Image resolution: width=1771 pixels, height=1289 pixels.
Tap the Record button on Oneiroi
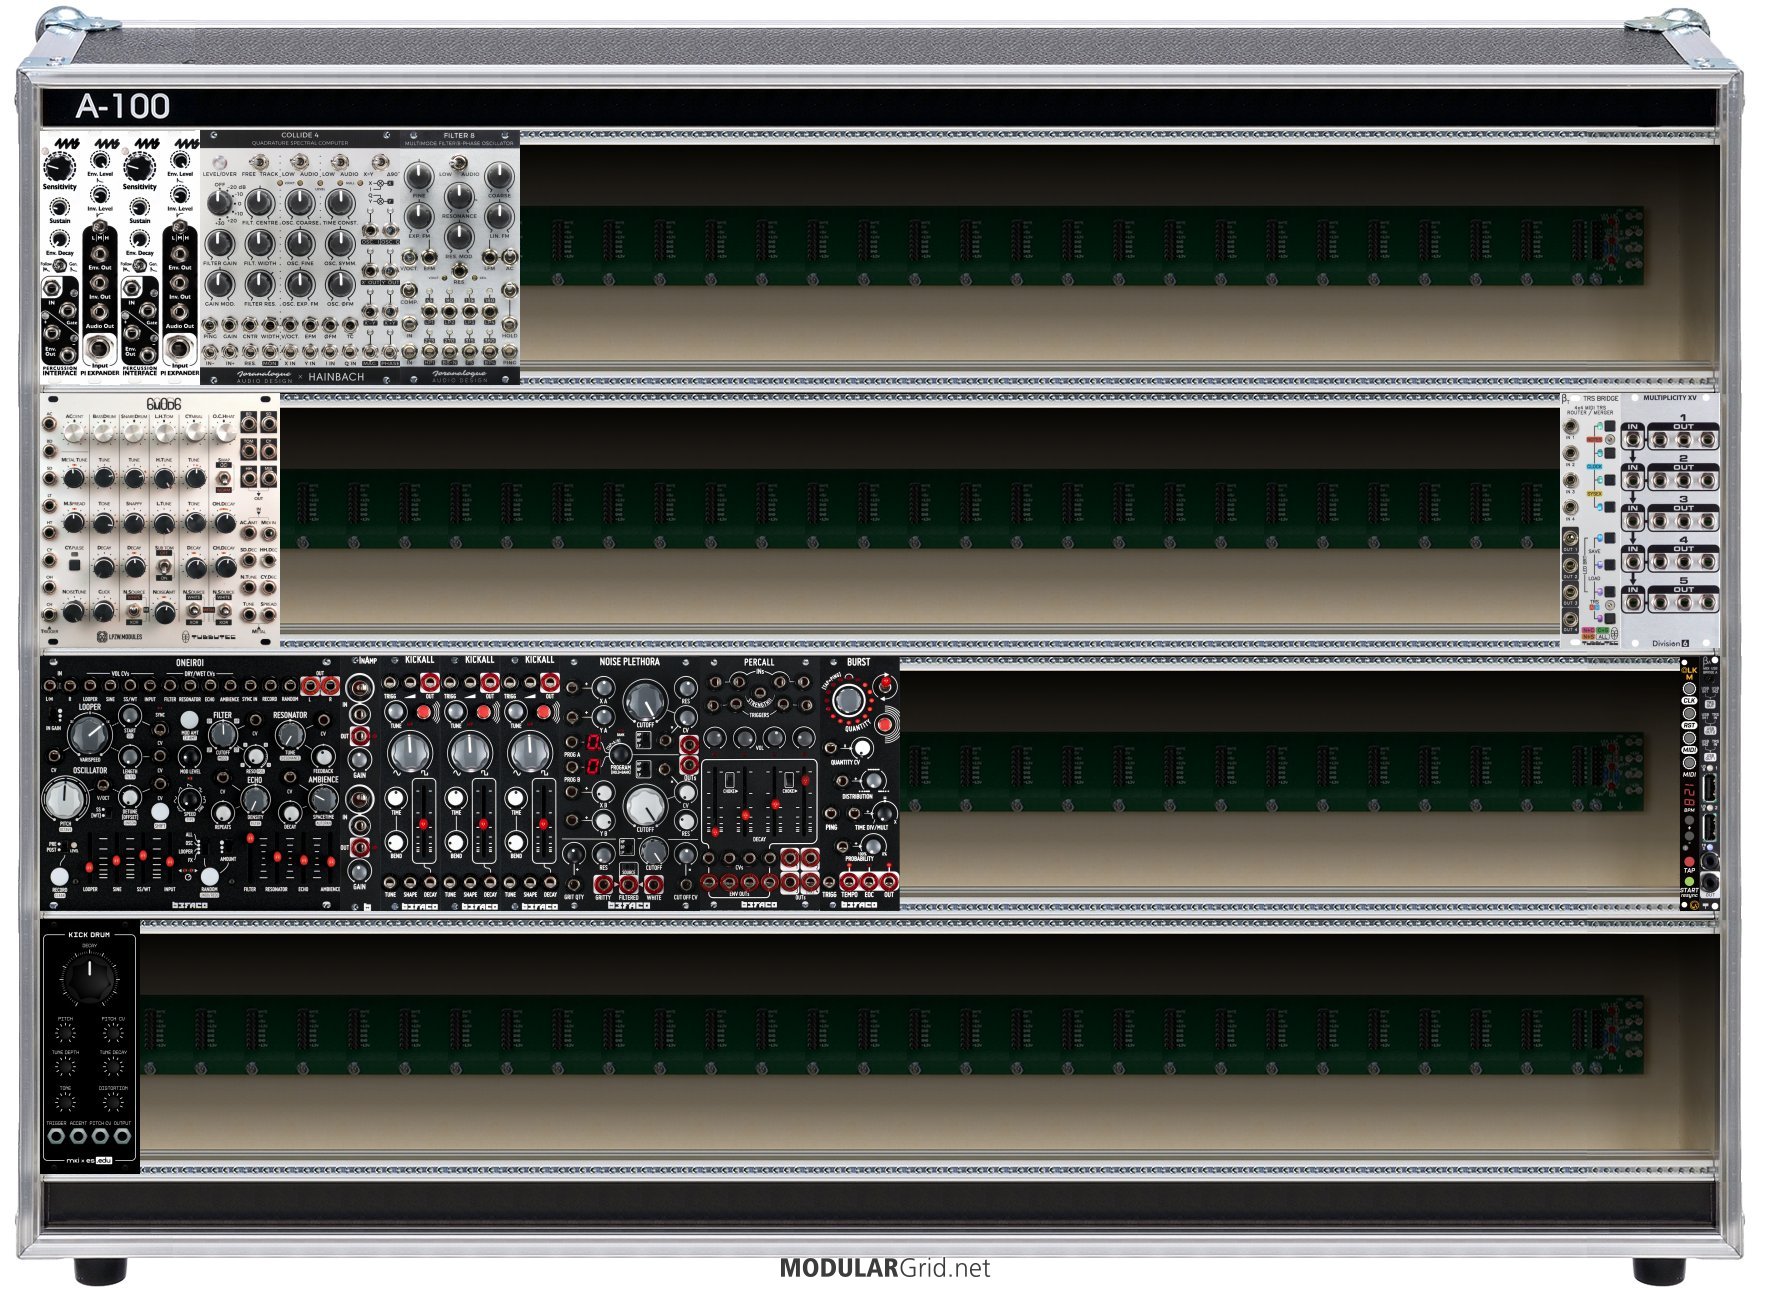(x=60, y=876)
